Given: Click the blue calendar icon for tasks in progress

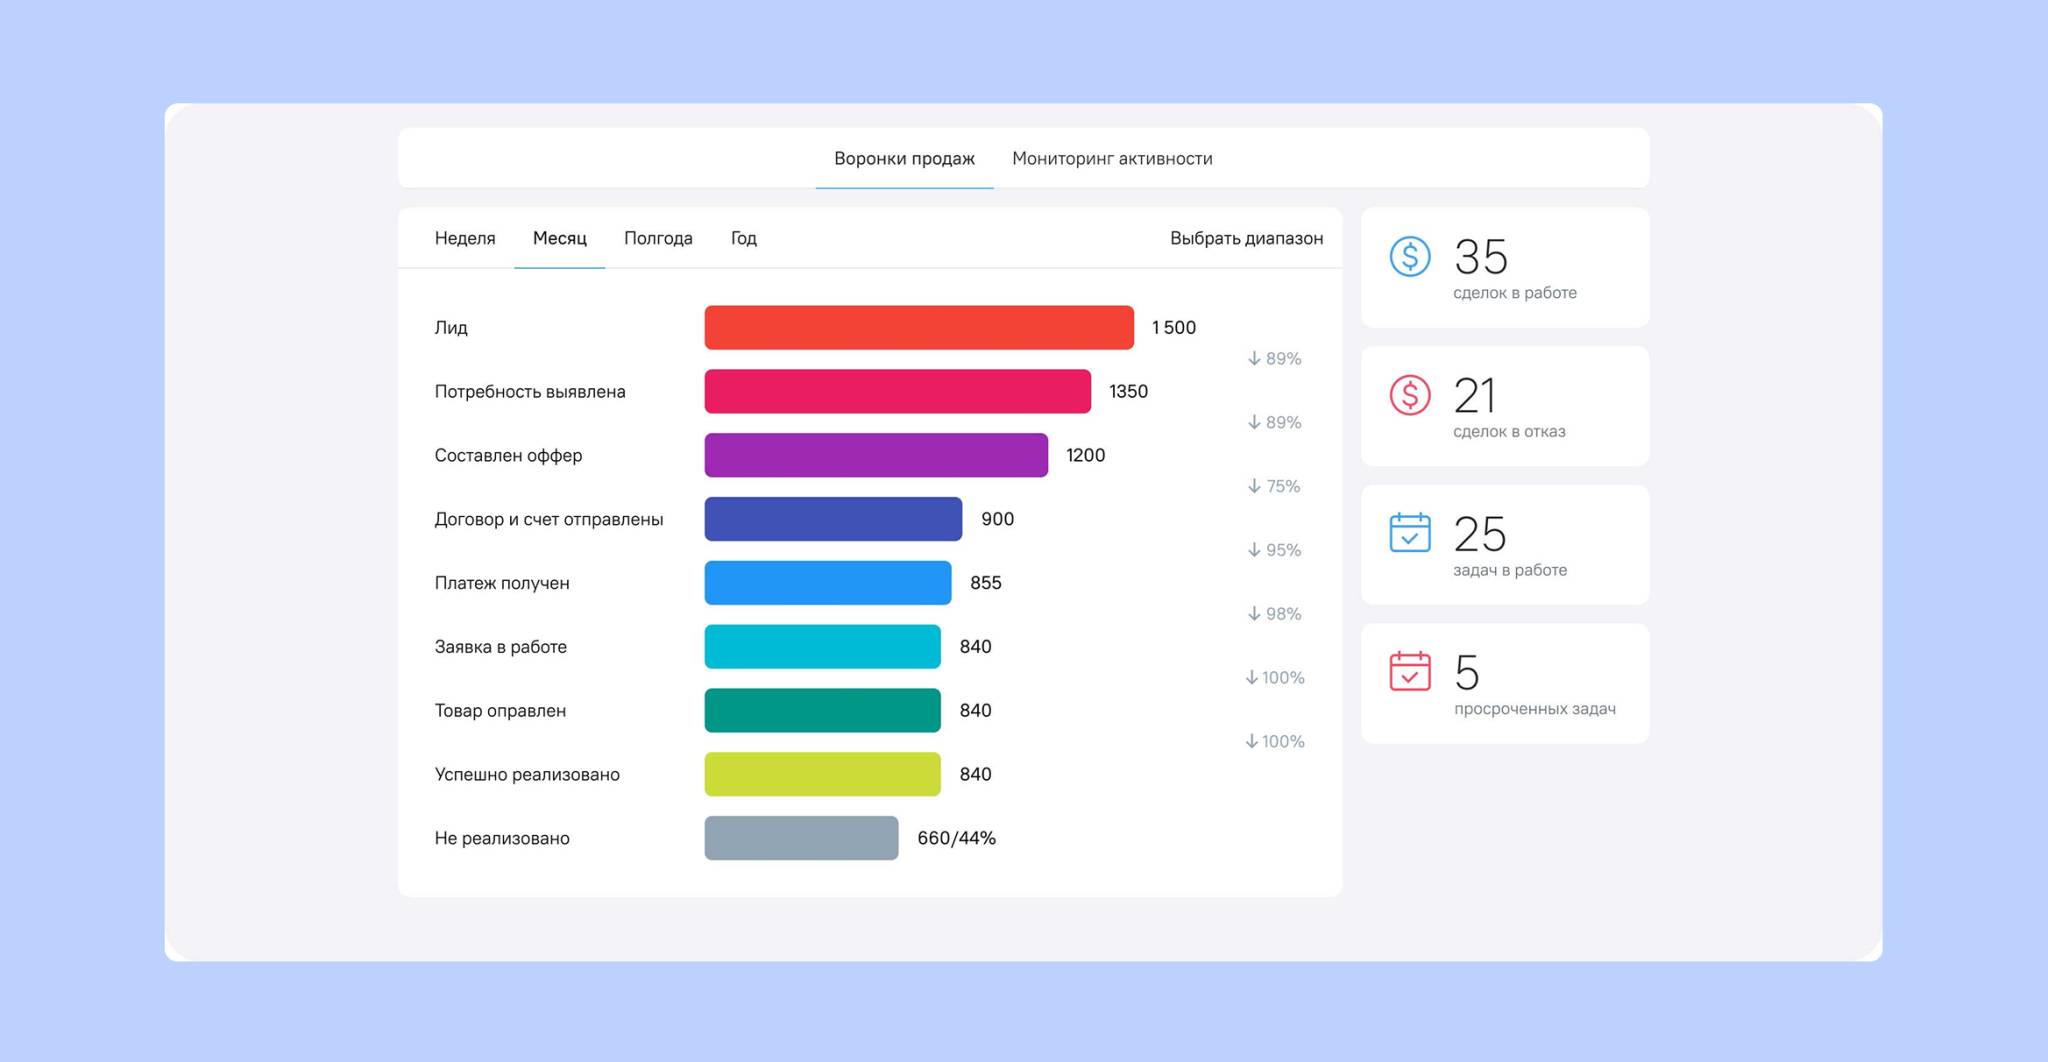Looking at the screenshot, I should (x=1409, y=533).
